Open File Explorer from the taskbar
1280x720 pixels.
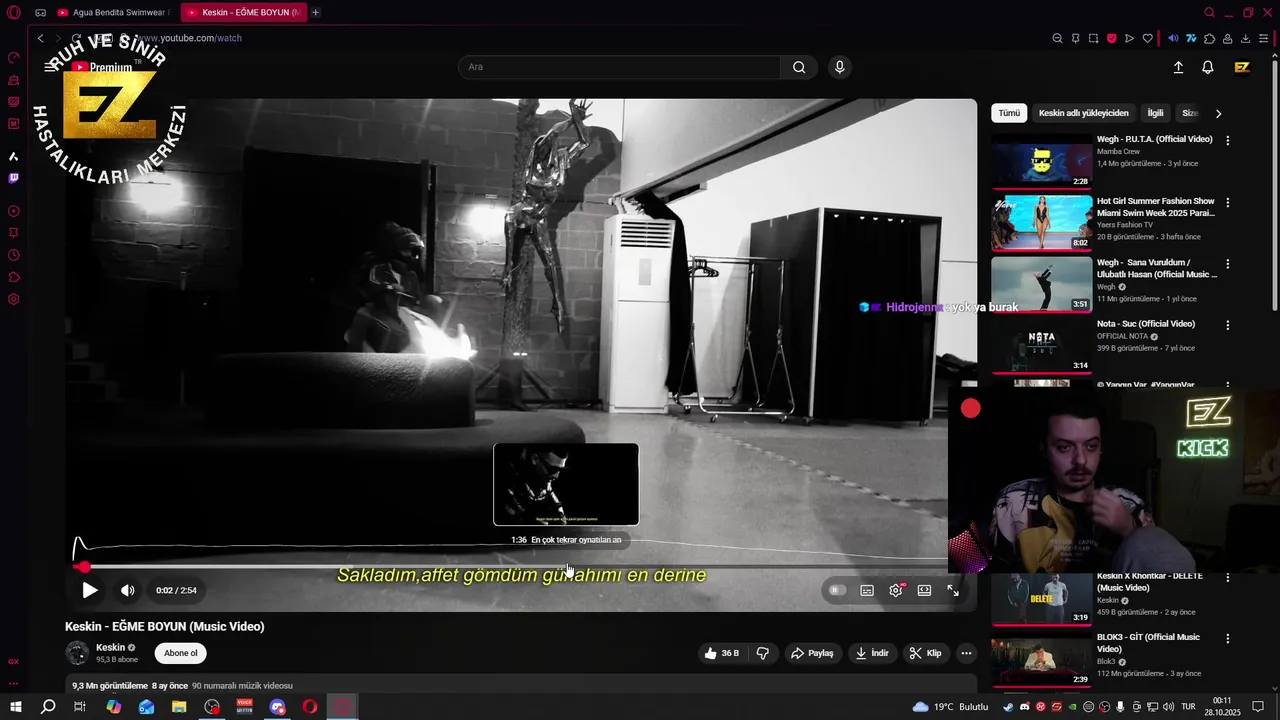pos(179,707)
